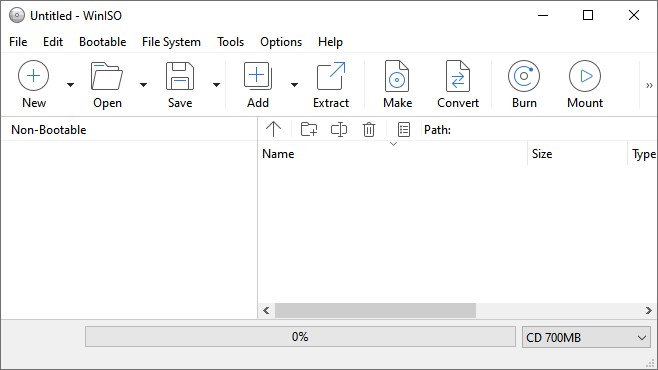Click the Mount toolbar icon
Image resolution: width=658 pixels, height=370 pixels.
tap(585, 76)
